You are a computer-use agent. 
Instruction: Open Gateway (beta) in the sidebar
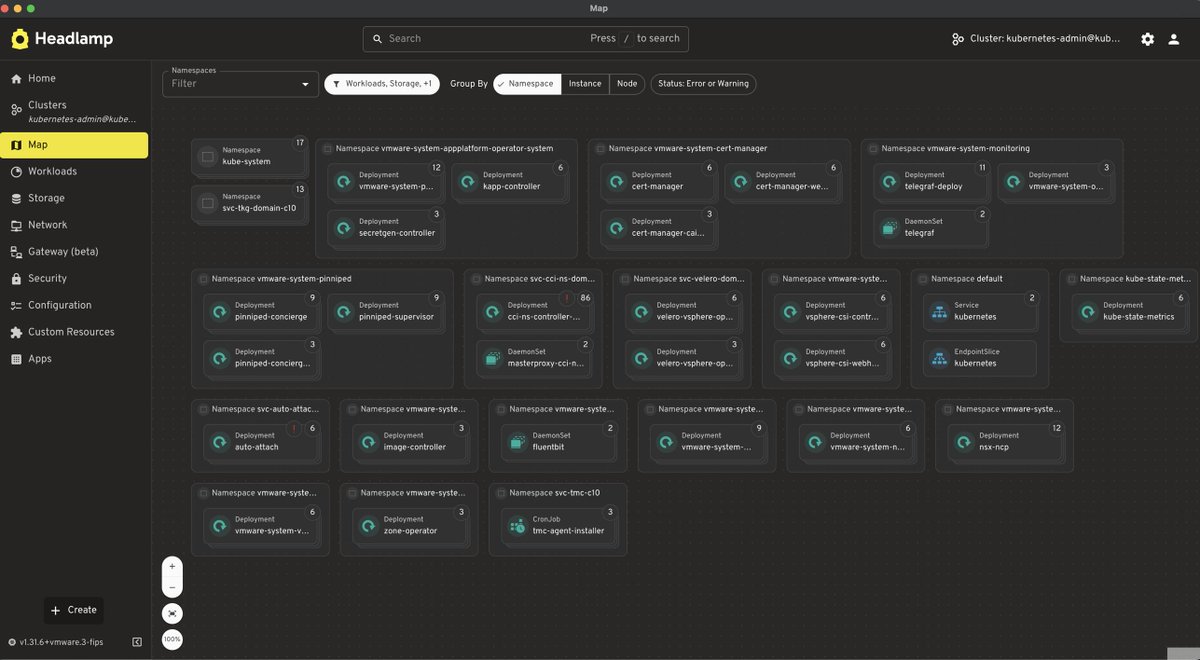tap(74, 252)
